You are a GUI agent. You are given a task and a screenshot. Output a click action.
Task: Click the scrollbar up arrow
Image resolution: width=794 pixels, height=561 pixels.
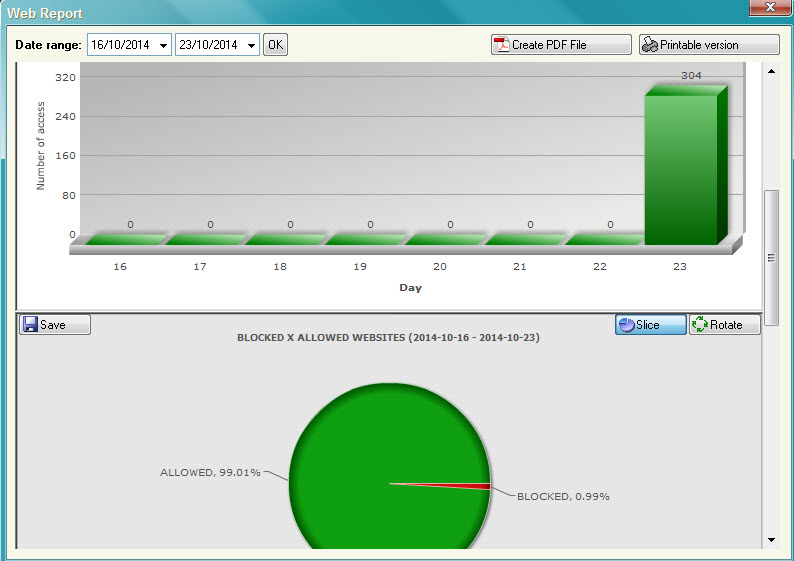coord(771,71)
